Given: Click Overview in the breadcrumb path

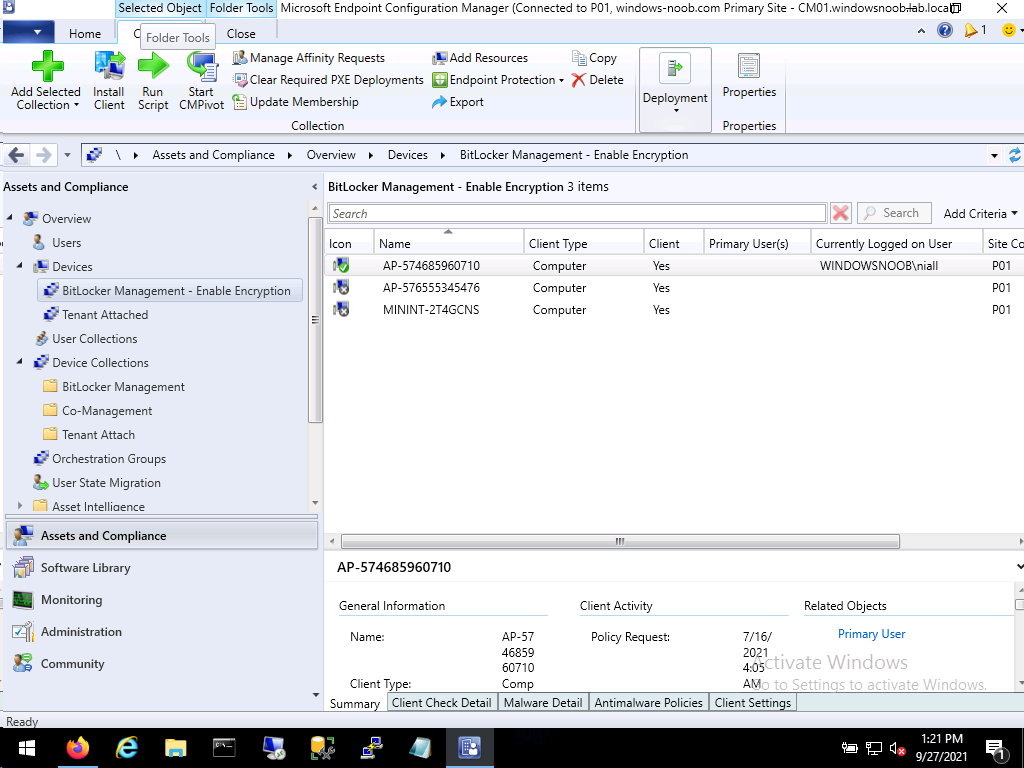Looking at the screenshot, I should pos(331,155).
